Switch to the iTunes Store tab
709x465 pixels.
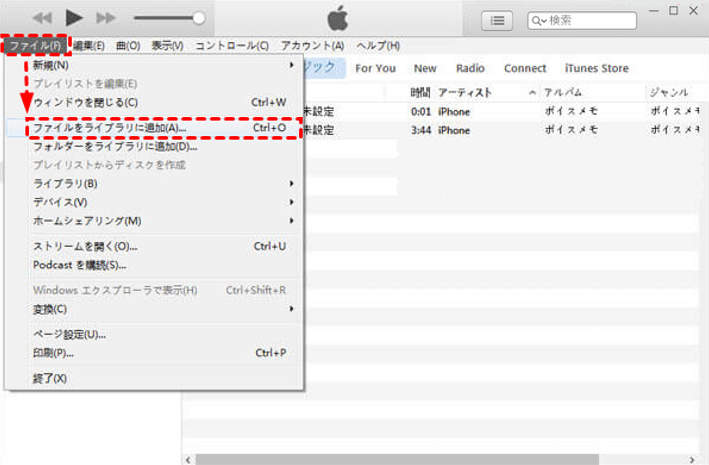596,68
